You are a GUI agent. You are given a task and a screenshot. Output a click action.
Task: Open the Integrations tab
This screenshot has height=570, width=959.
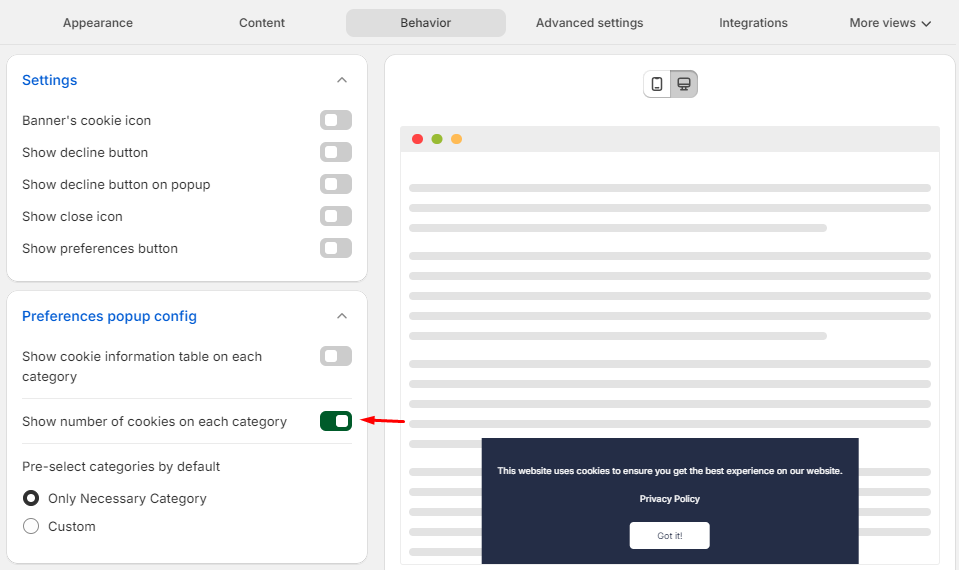(753, 23)
